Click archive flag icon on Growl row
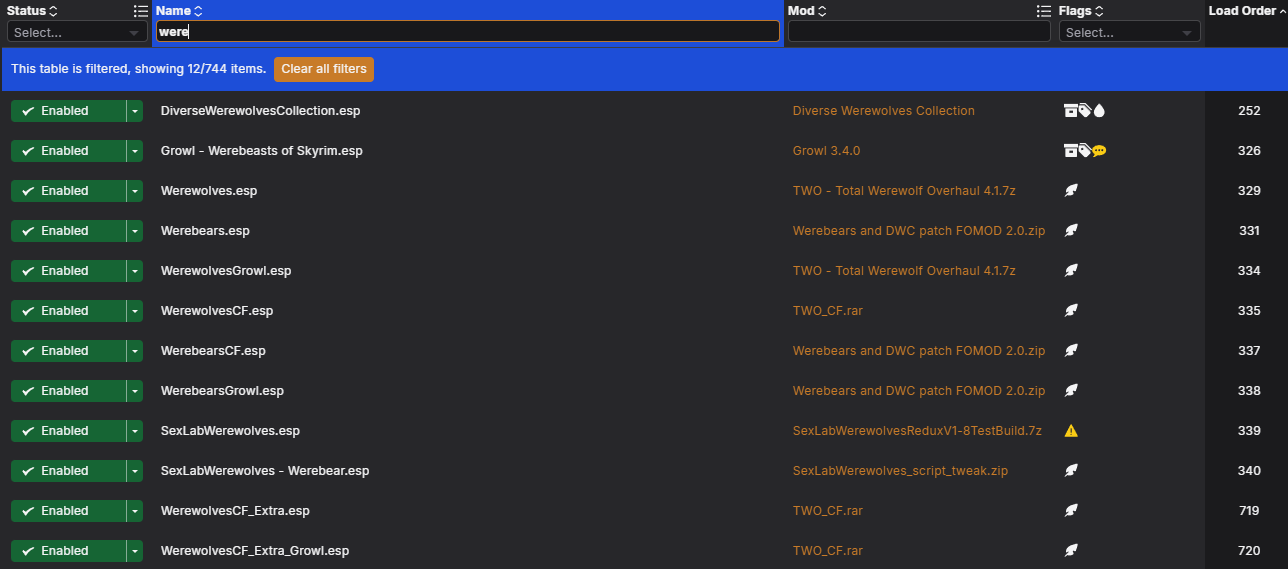This screenshot has width=1288, height=569. point(1070,151)
